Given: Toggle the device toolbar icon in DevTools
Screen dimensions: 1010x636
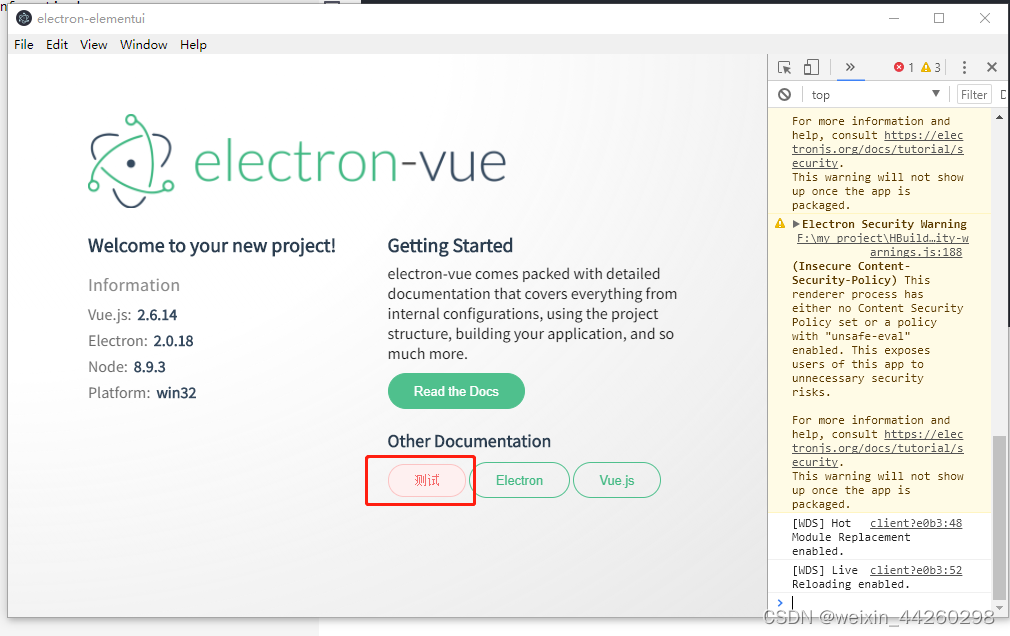Looking at the screenshot, I should pos(811,67).
